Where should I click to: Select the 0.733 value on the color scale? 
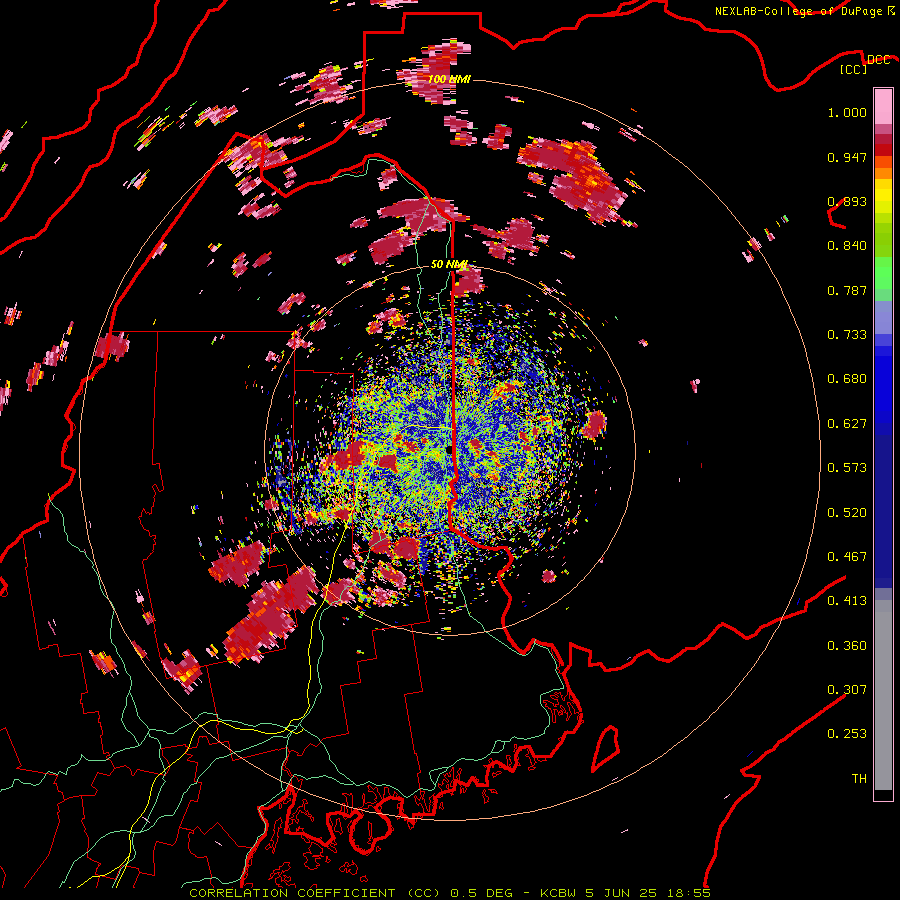click(x=847, y=335)
